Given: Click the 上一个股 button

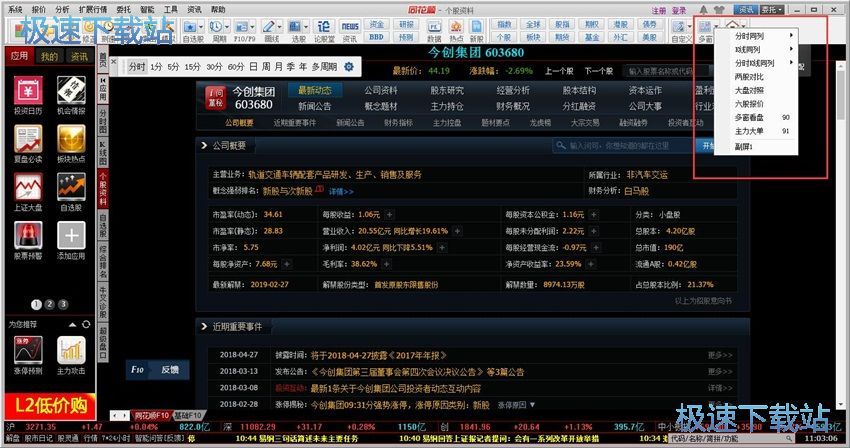Looking at the screenshot, I should pos(558,71).
